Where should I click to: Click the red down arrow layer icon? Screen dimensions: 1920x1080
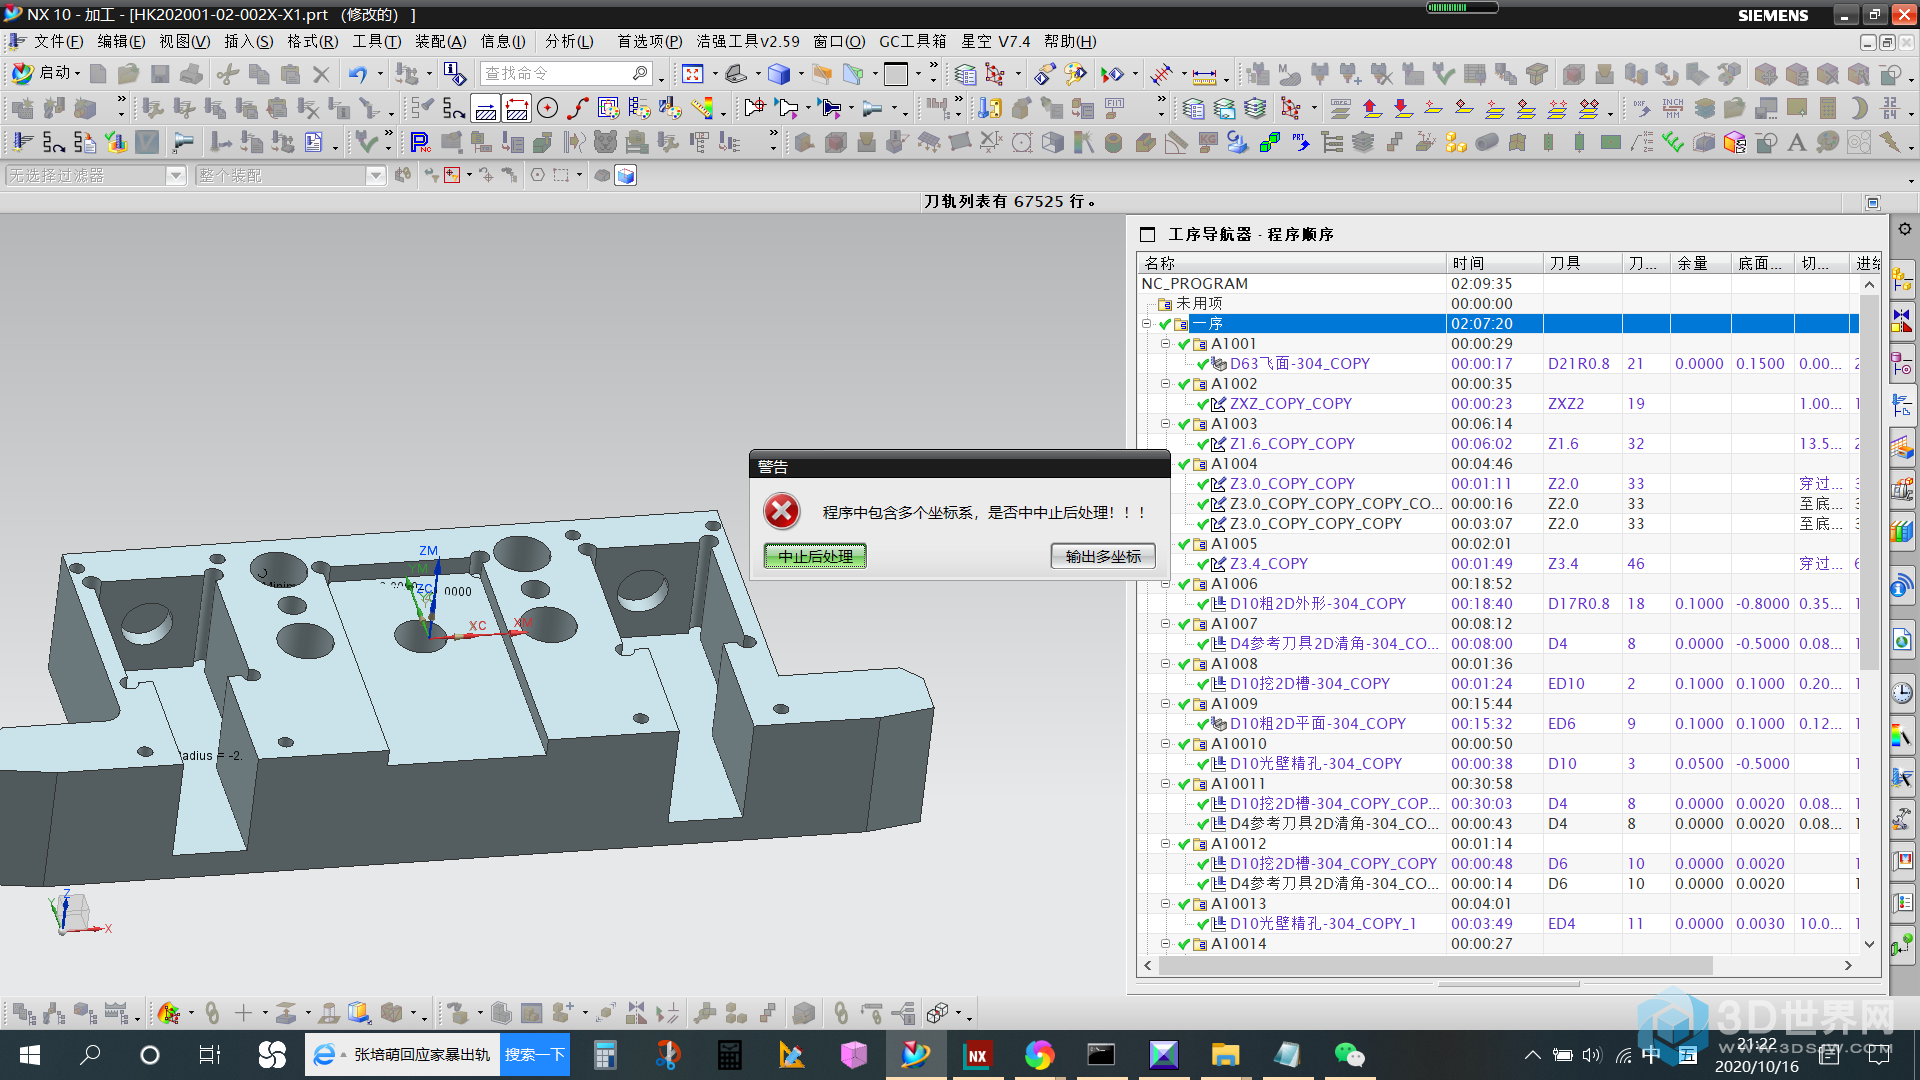pyautogui.click(x=1403, y=108)
